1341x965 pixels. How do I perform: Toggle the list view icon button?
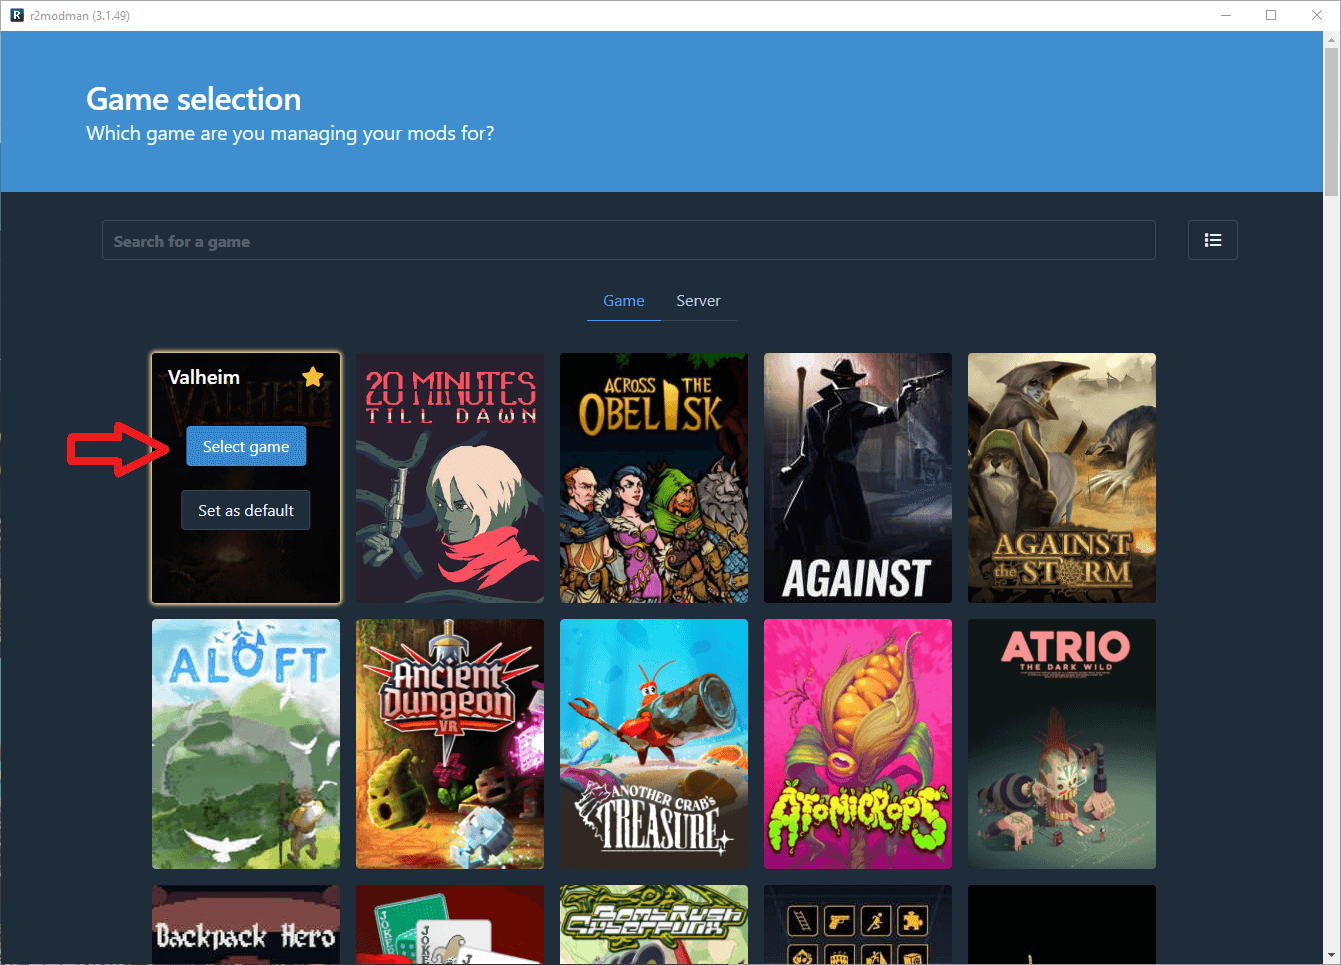(x=1212, y=240)
